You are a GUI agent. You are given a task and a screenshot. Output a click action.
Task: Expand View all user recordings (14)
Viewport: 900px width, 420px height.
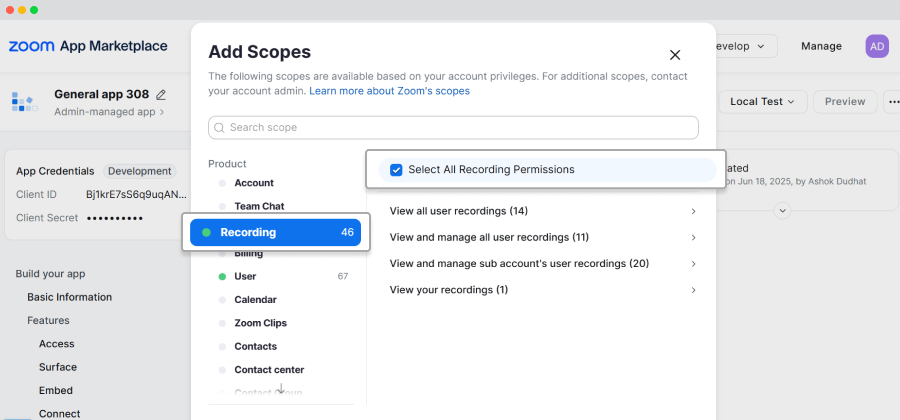(541, 211)
